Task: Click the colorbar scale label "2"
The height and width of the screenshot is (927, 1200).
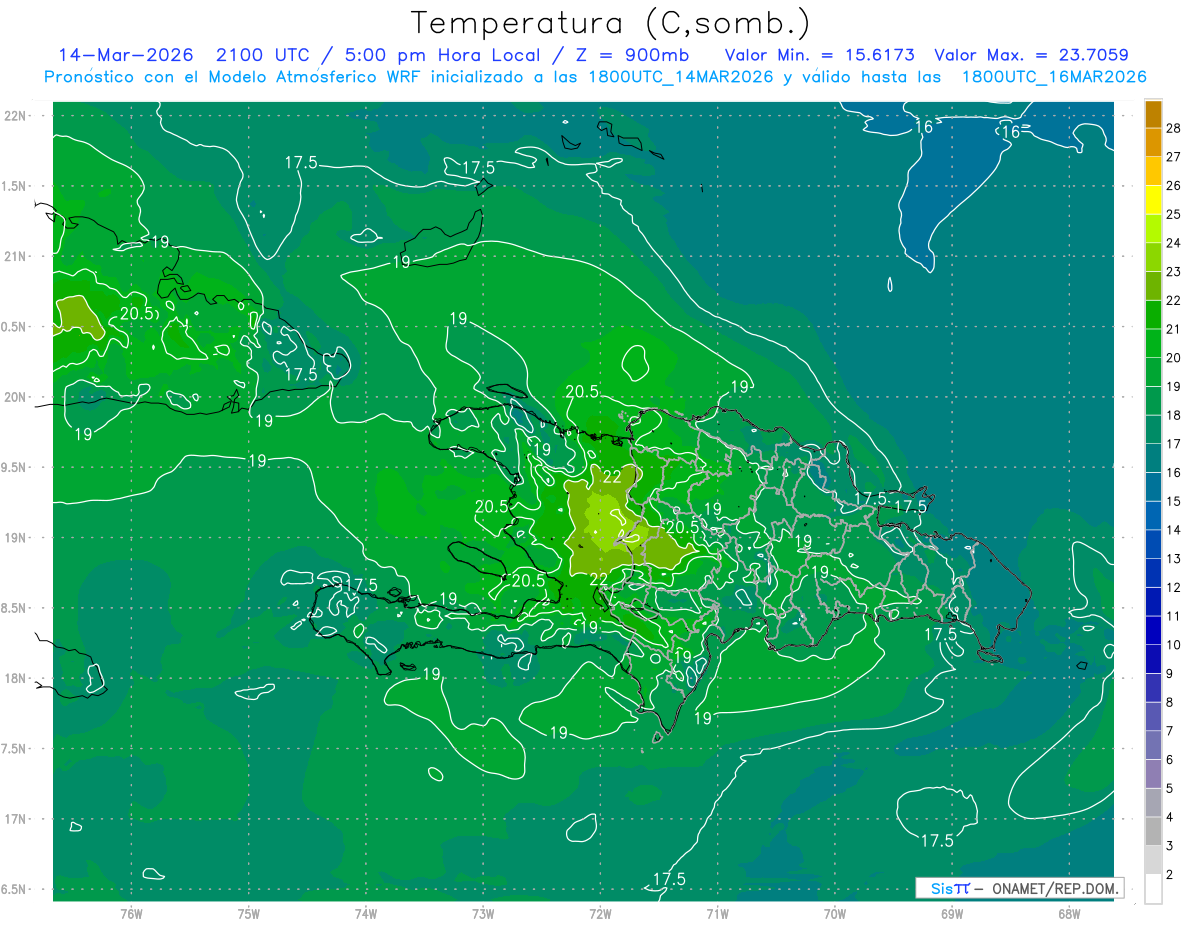Action: (x=1170, y=875)
